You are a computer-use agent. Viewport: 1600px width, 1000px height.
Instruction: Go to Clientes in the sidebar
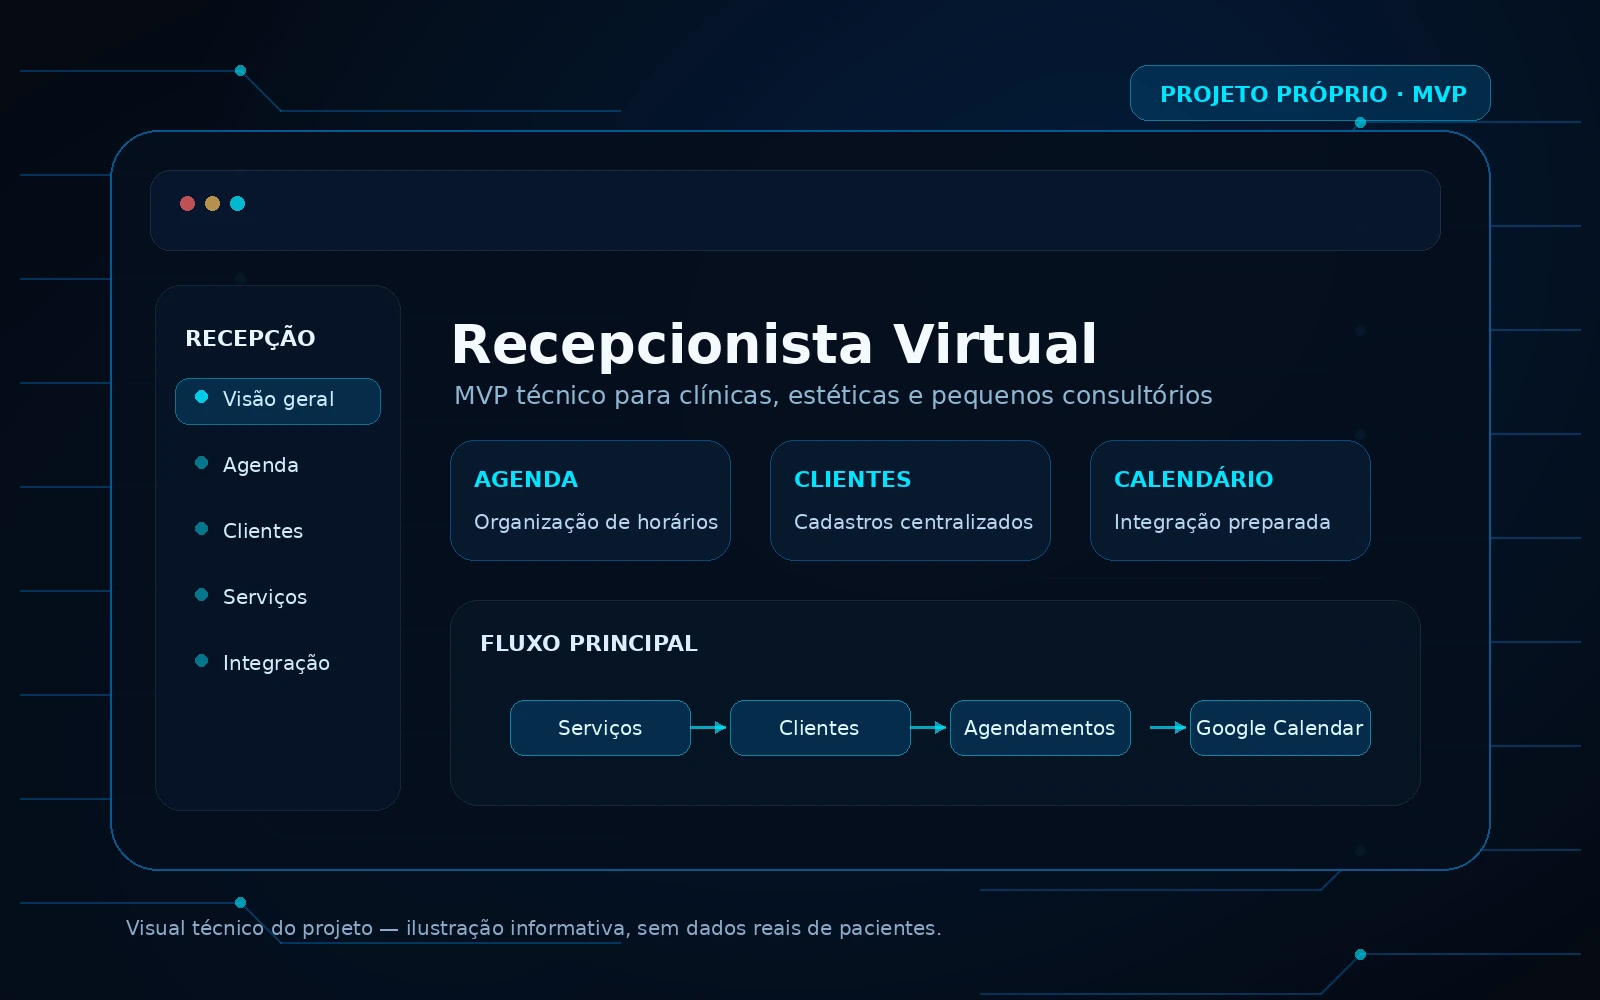point(263,531)
